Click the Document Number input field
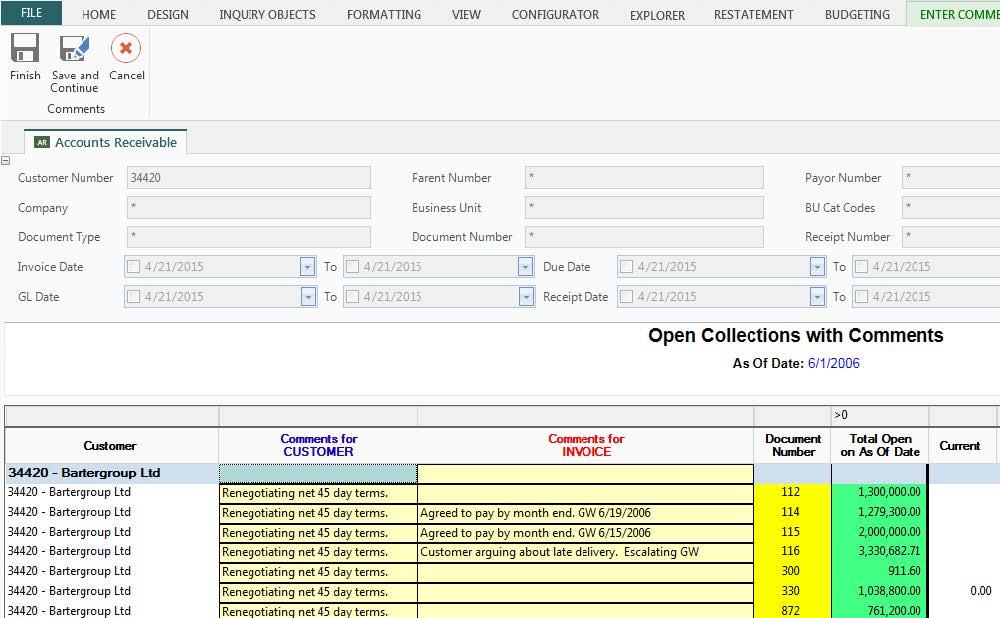The height and width of the screenshot is (618, 1000). [x=643, y=237]
